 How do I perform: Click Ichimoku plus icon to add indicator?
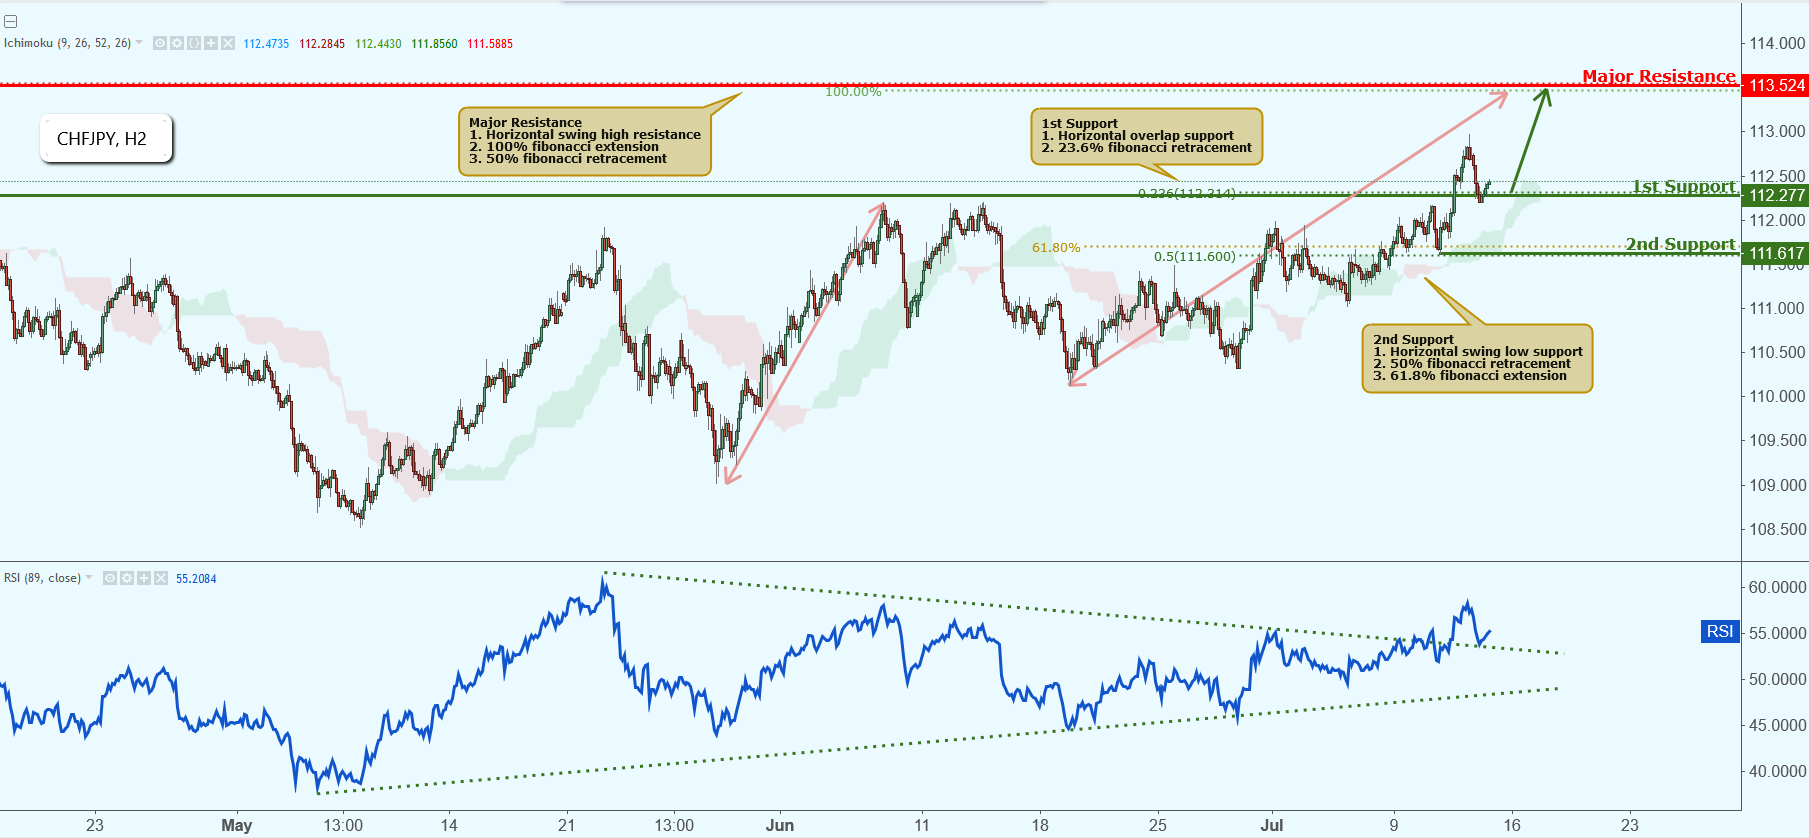coord(211,43)
